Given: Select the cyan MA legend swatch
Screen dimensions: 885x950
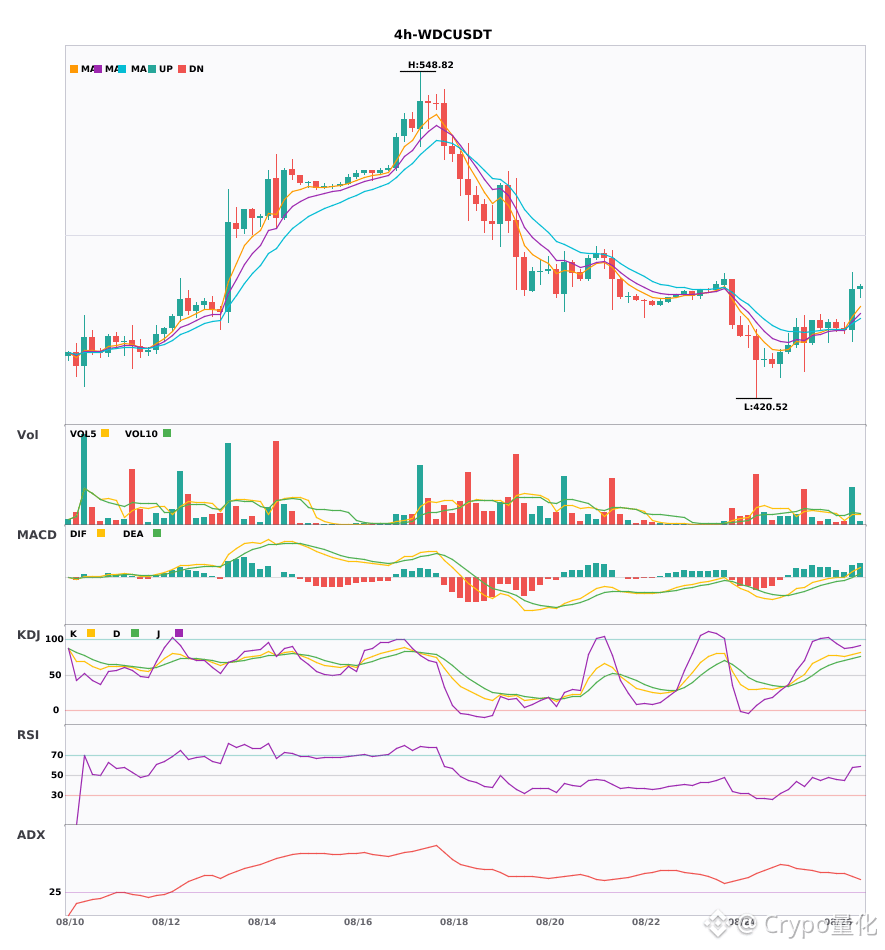Looking at the screenshot, I should [122, 69].
